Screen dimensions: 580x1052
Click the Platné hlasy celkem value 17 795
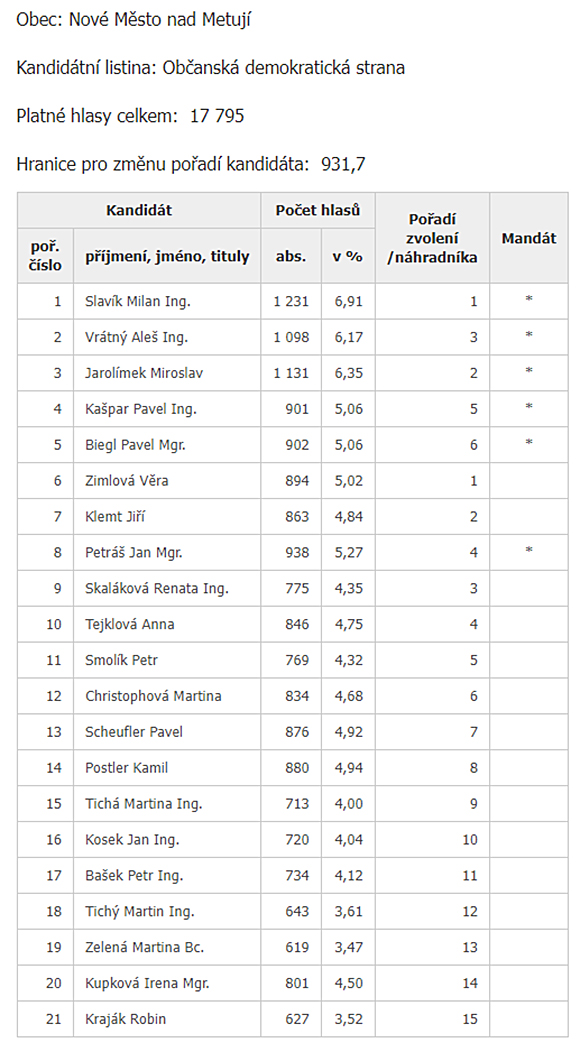point(218,116)
